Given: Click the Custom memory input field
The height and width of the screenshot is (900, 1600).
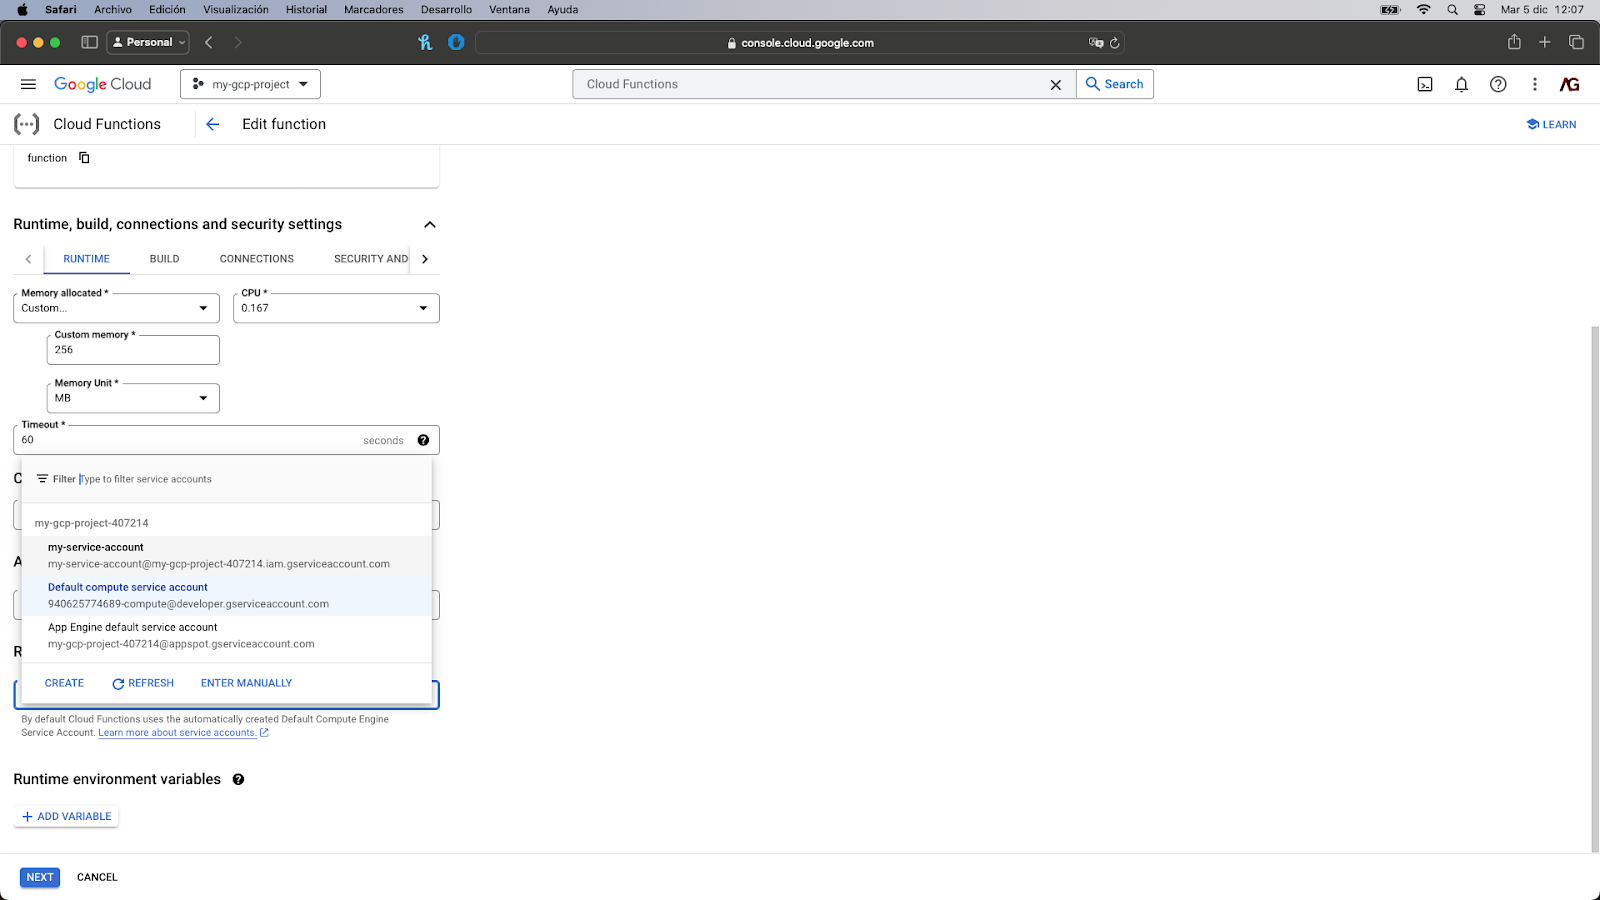Looking at the screenshot, I should 132,350.
